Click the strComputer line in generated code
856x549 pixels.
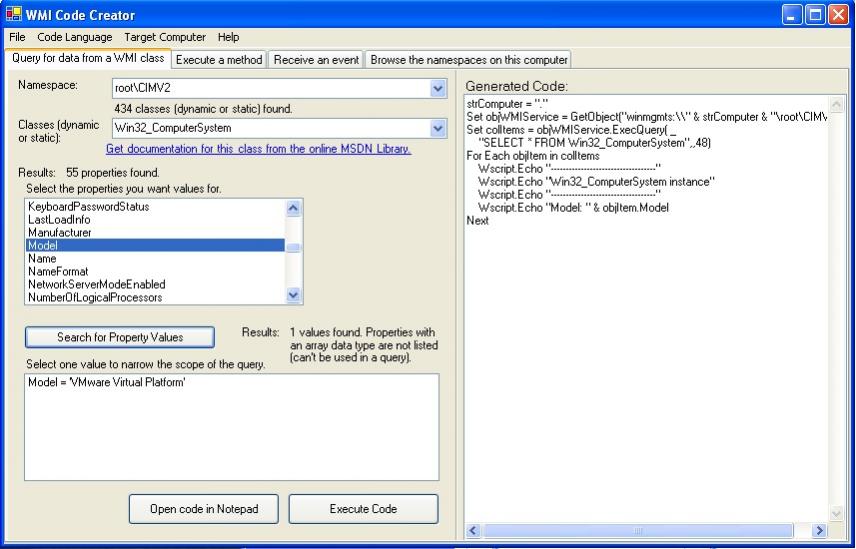pyautogui.click(x=506, y=104)
